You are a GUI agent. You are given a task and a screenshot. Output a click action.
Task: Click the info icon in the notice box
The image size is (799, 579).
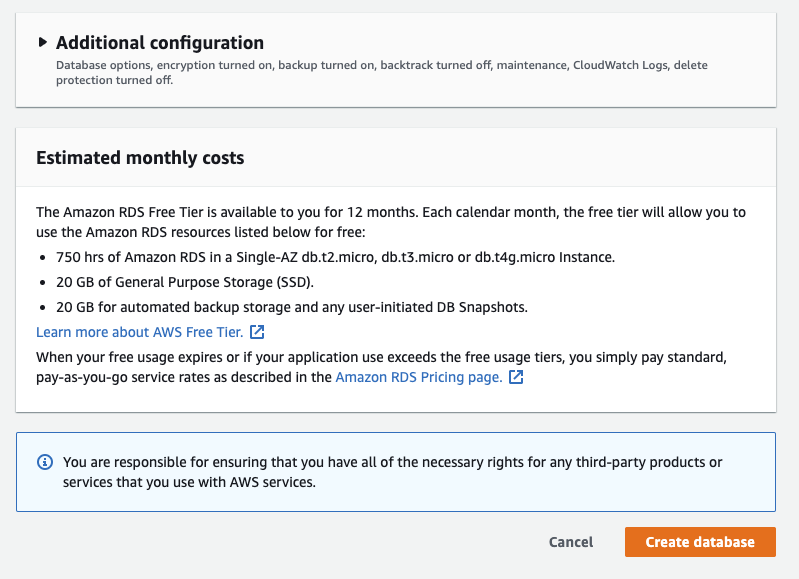coord(45,462)
